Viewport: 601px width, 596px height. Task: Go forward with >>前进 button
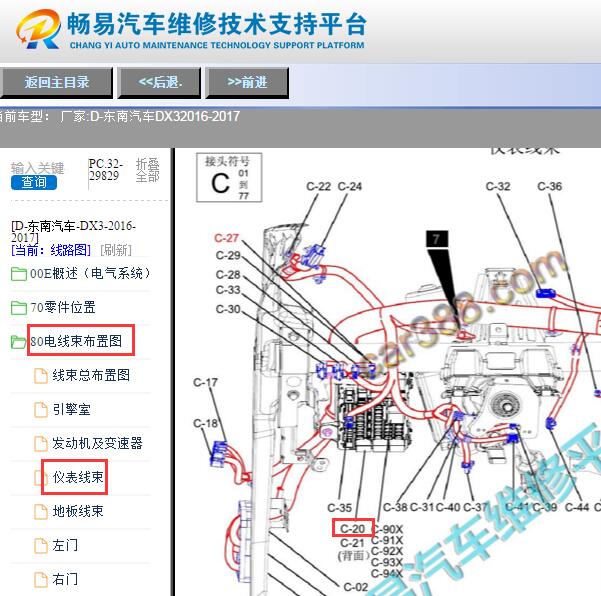247,82
